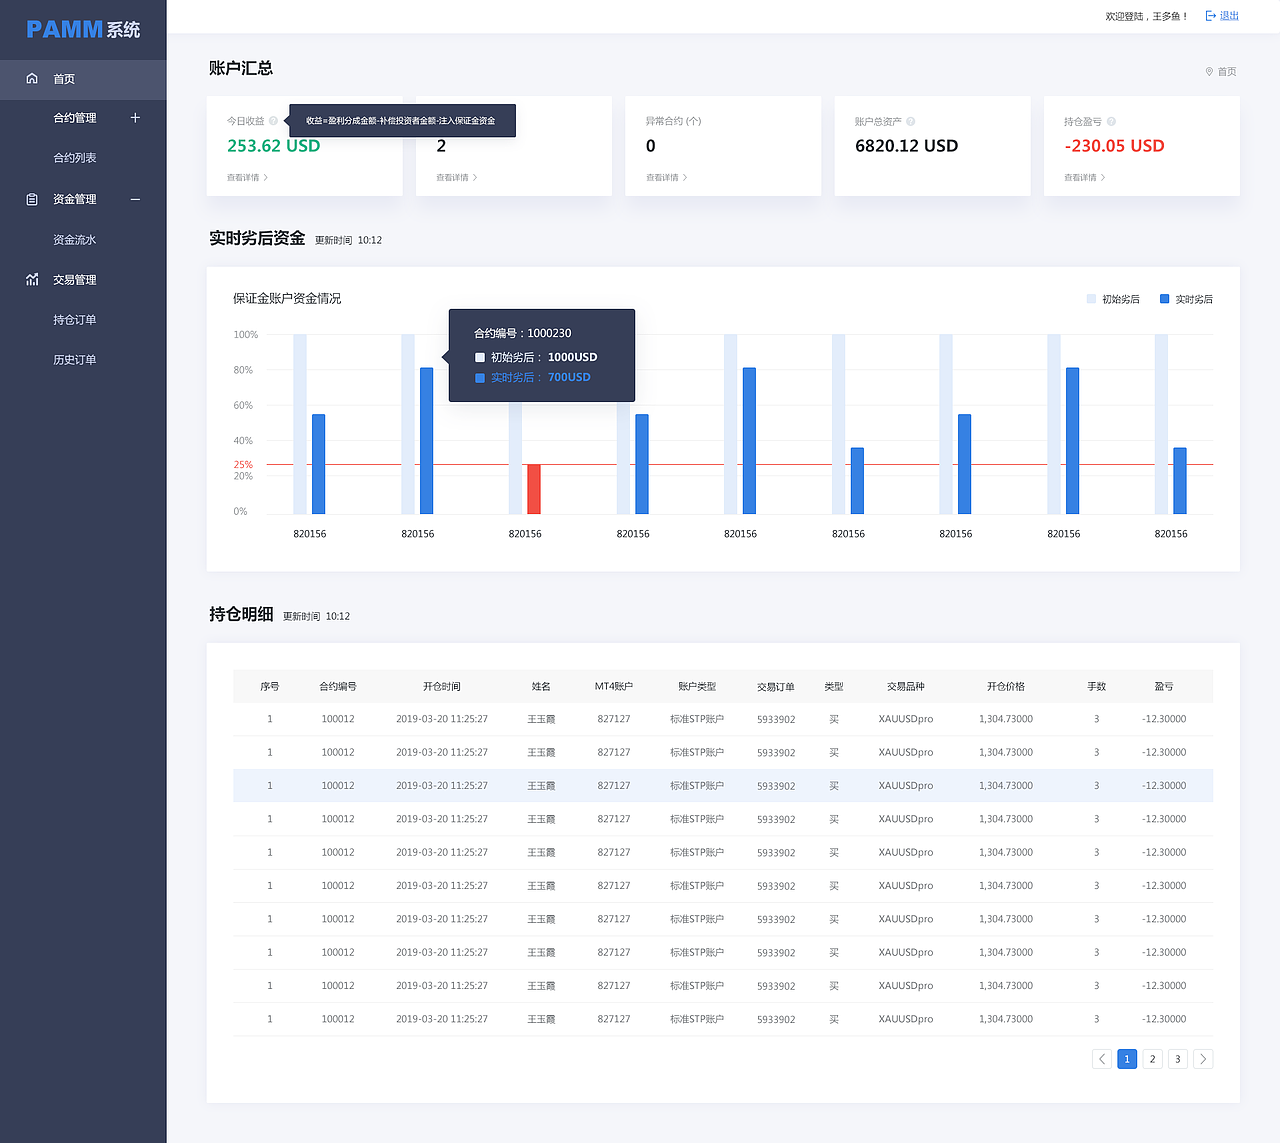Toggle 实时劣后 legend swatch
The height and width of the screenshot is (1143, 1280).
click(1164, 299)
